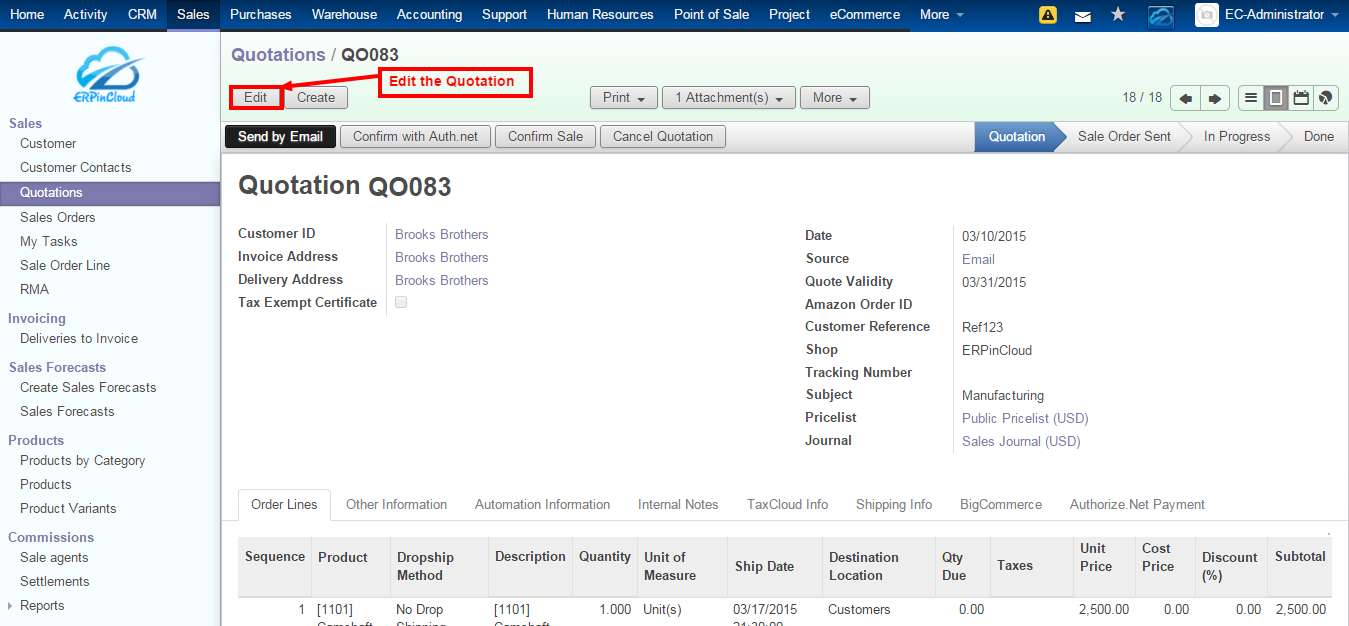Open My Tasks in sidebar
The image size is (1349, 626).
48,242
